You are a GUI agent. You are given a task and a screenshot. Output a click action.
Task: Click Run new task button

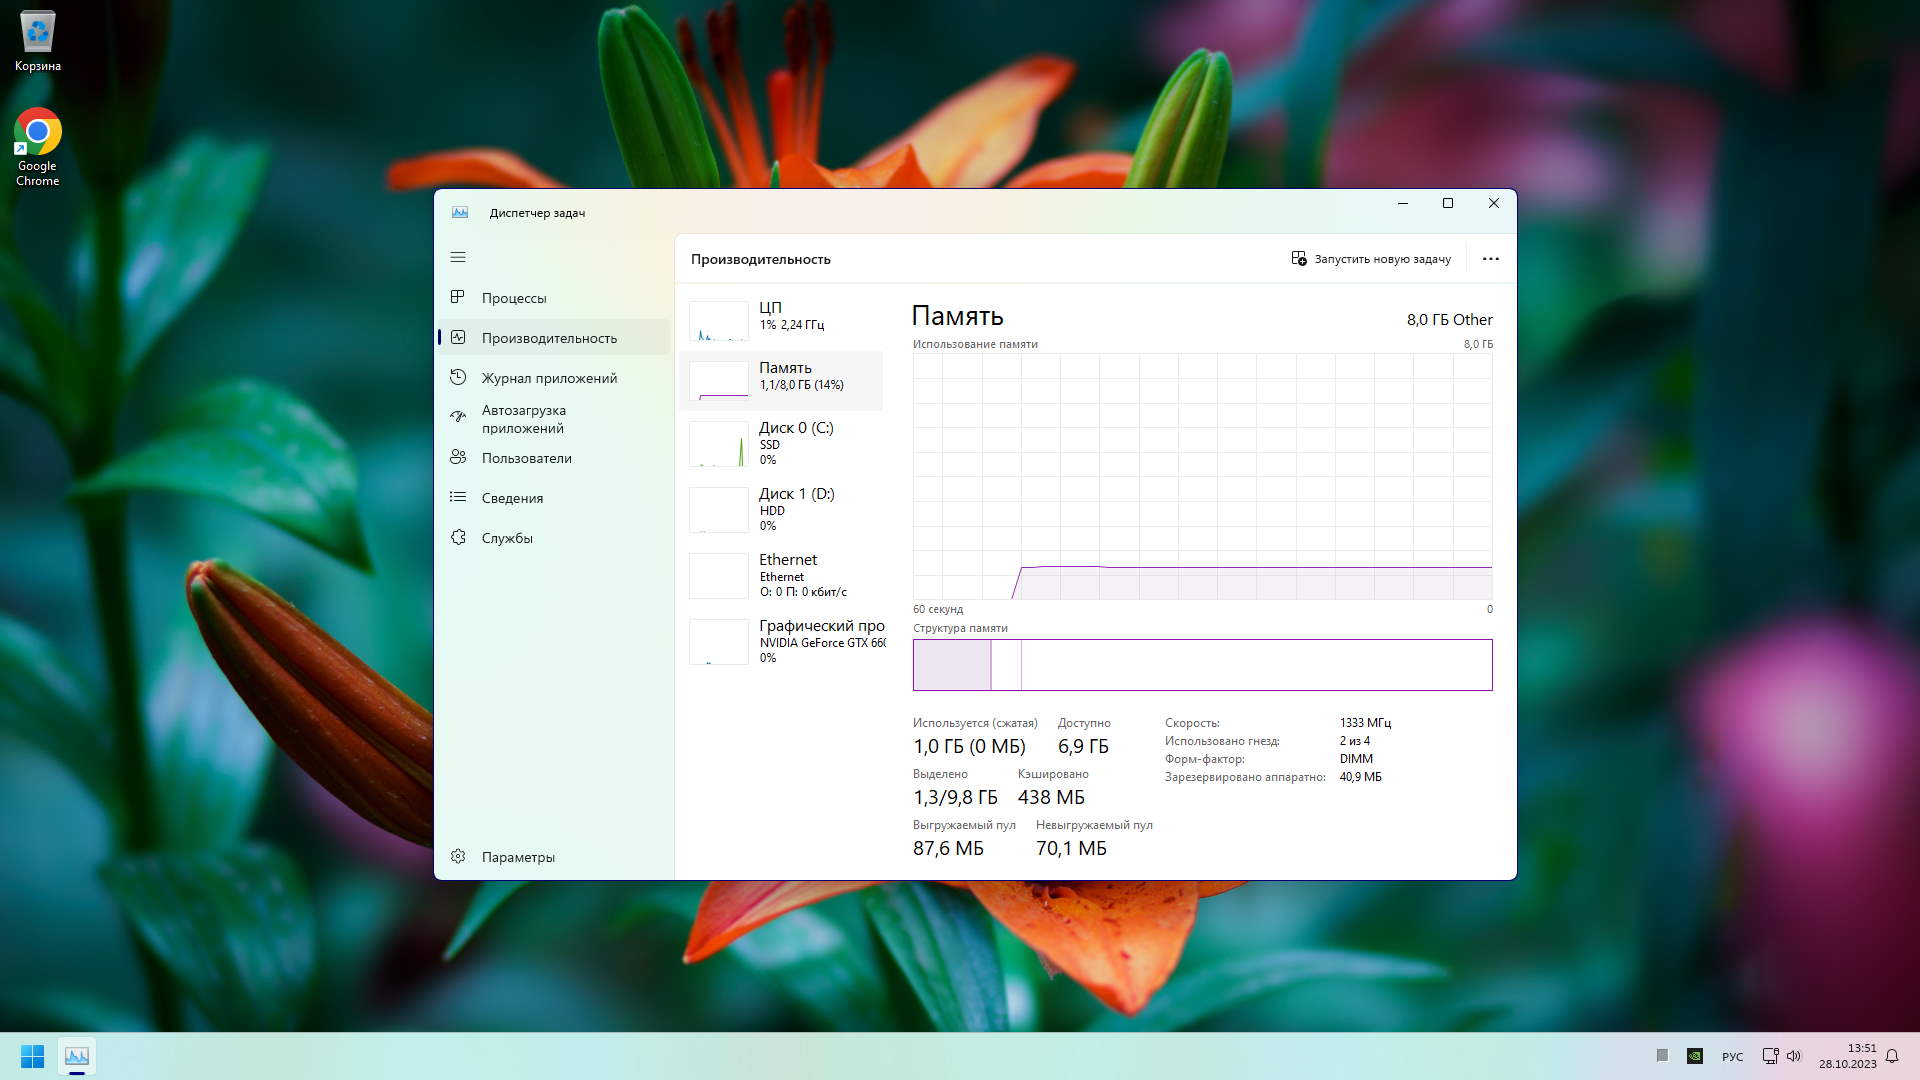point(1371,259)
